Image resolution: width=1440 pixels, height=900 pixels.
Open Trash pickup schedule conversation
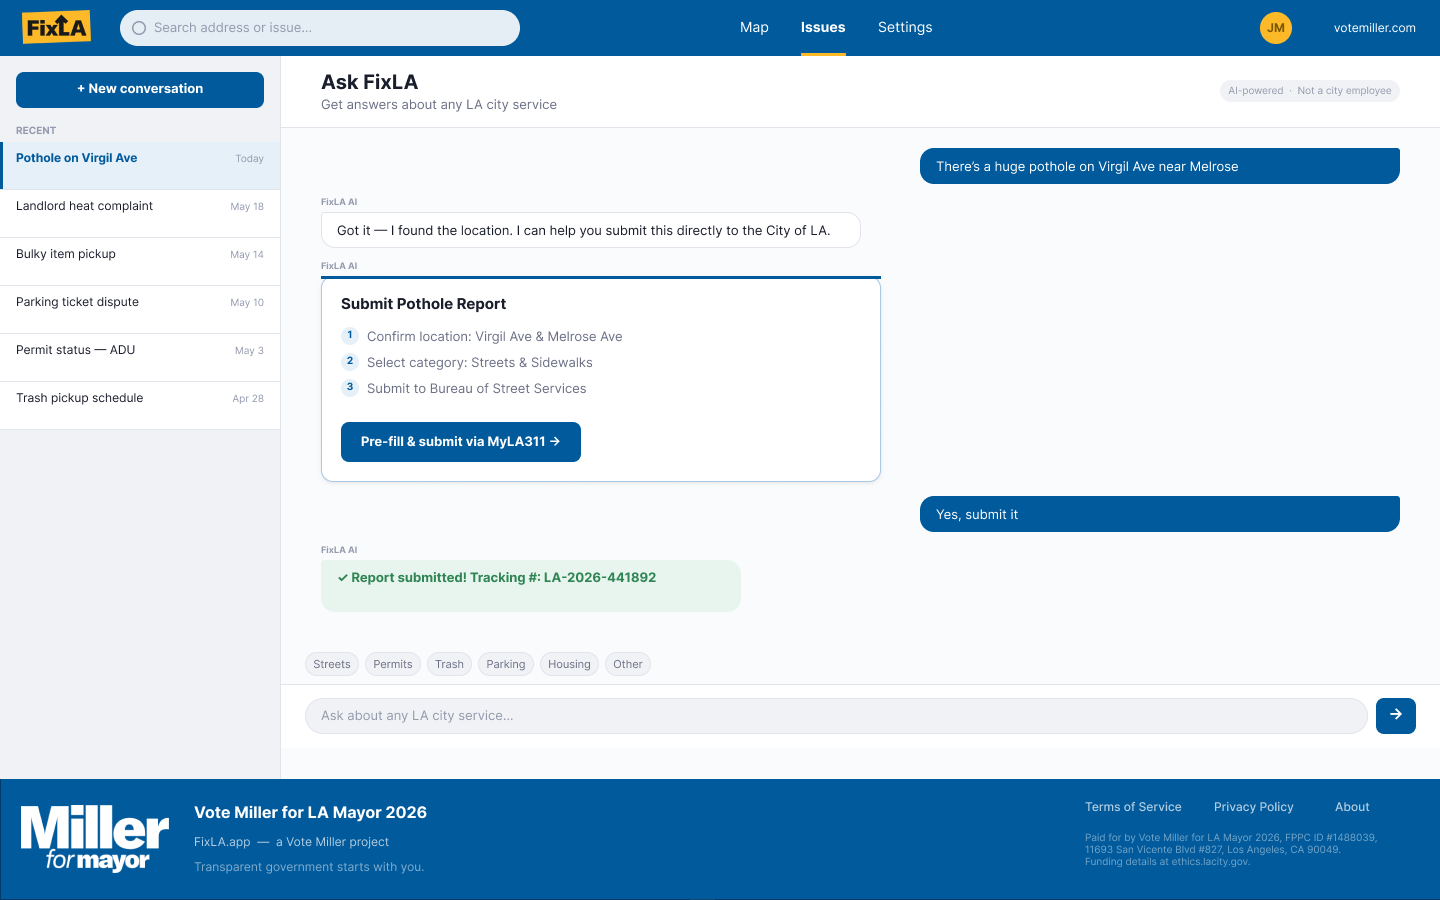click(x=140, y=405)
